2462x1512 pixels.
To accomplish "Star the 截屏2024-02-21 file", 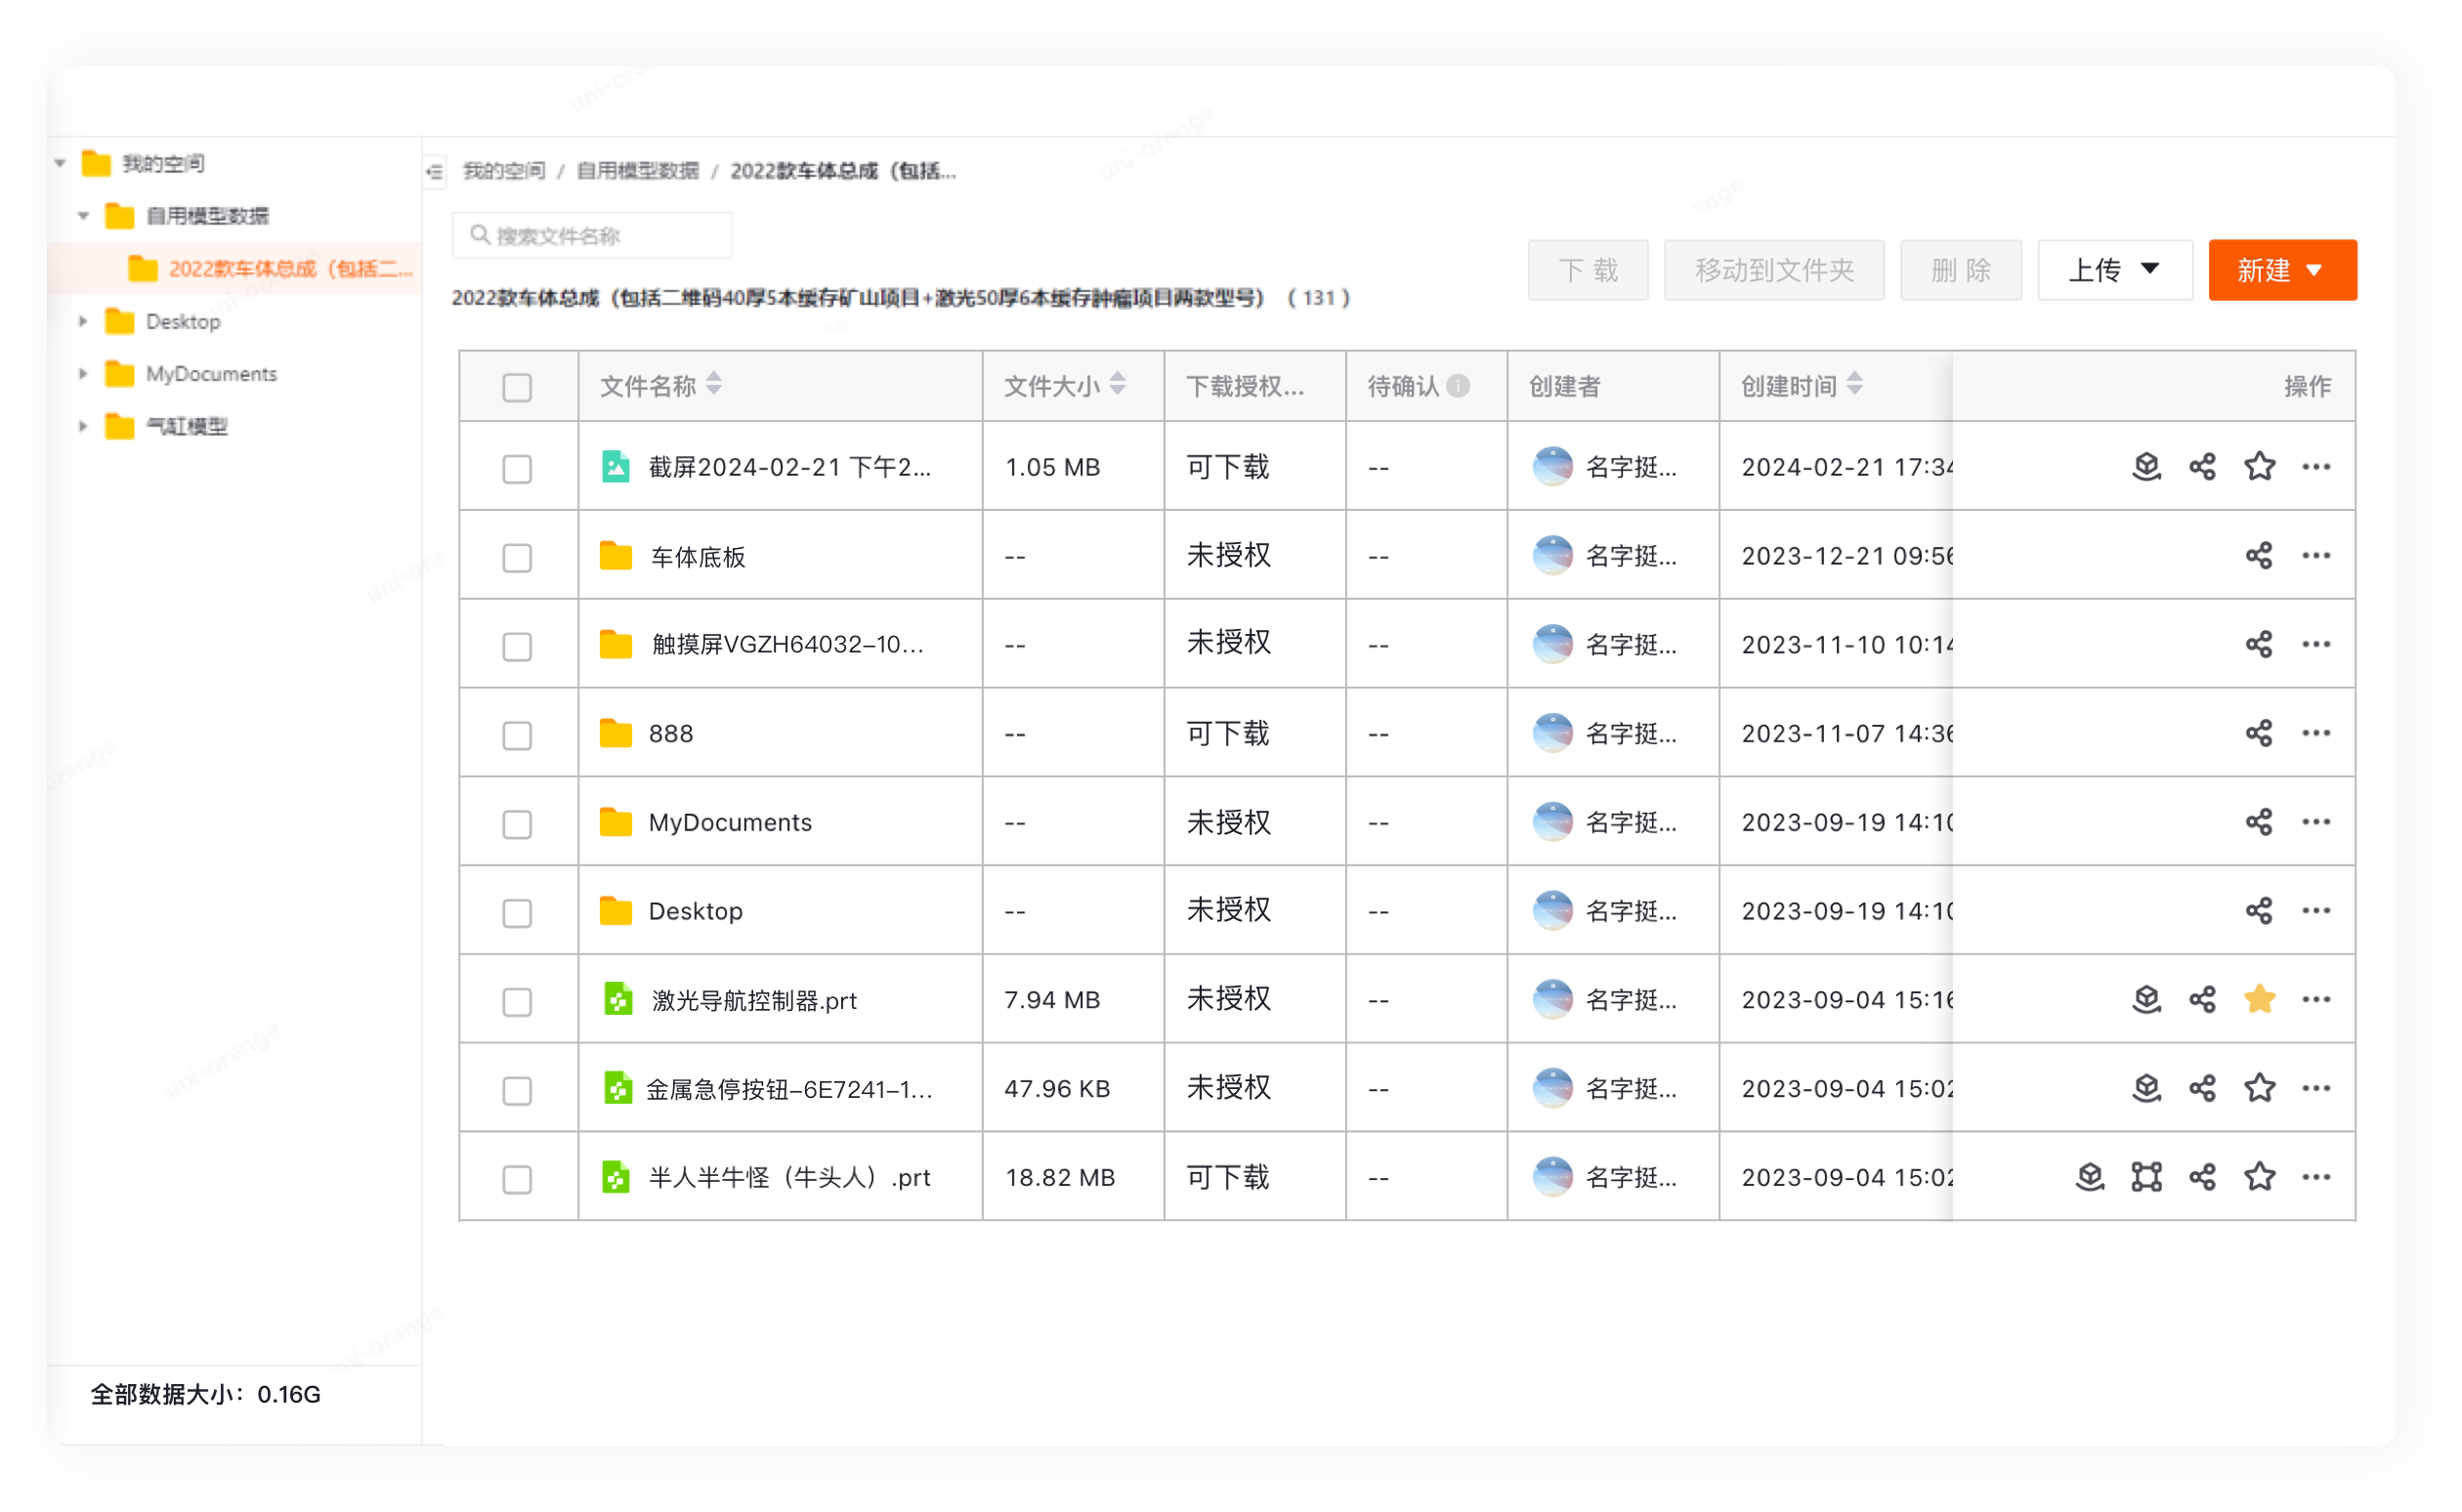I will 2259,467.
